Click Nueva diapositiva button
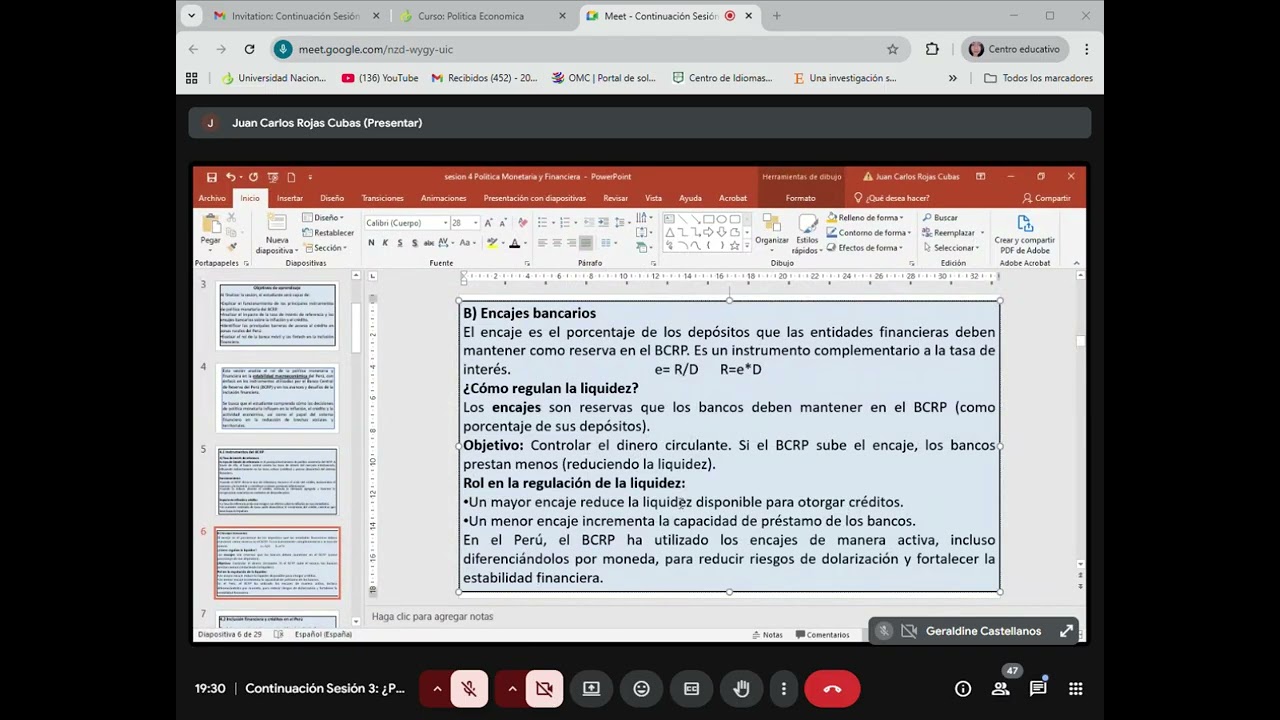 coord(276,235)
